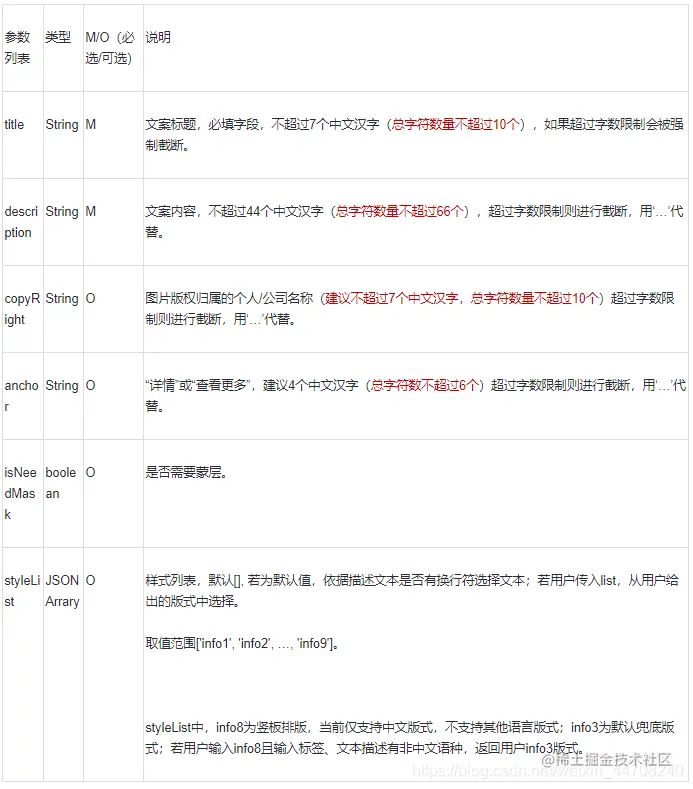The image size is (693, 789).
Task: Select the 'anchor' parameter cell
Action: pyautogui.click(x=23, y=396)
